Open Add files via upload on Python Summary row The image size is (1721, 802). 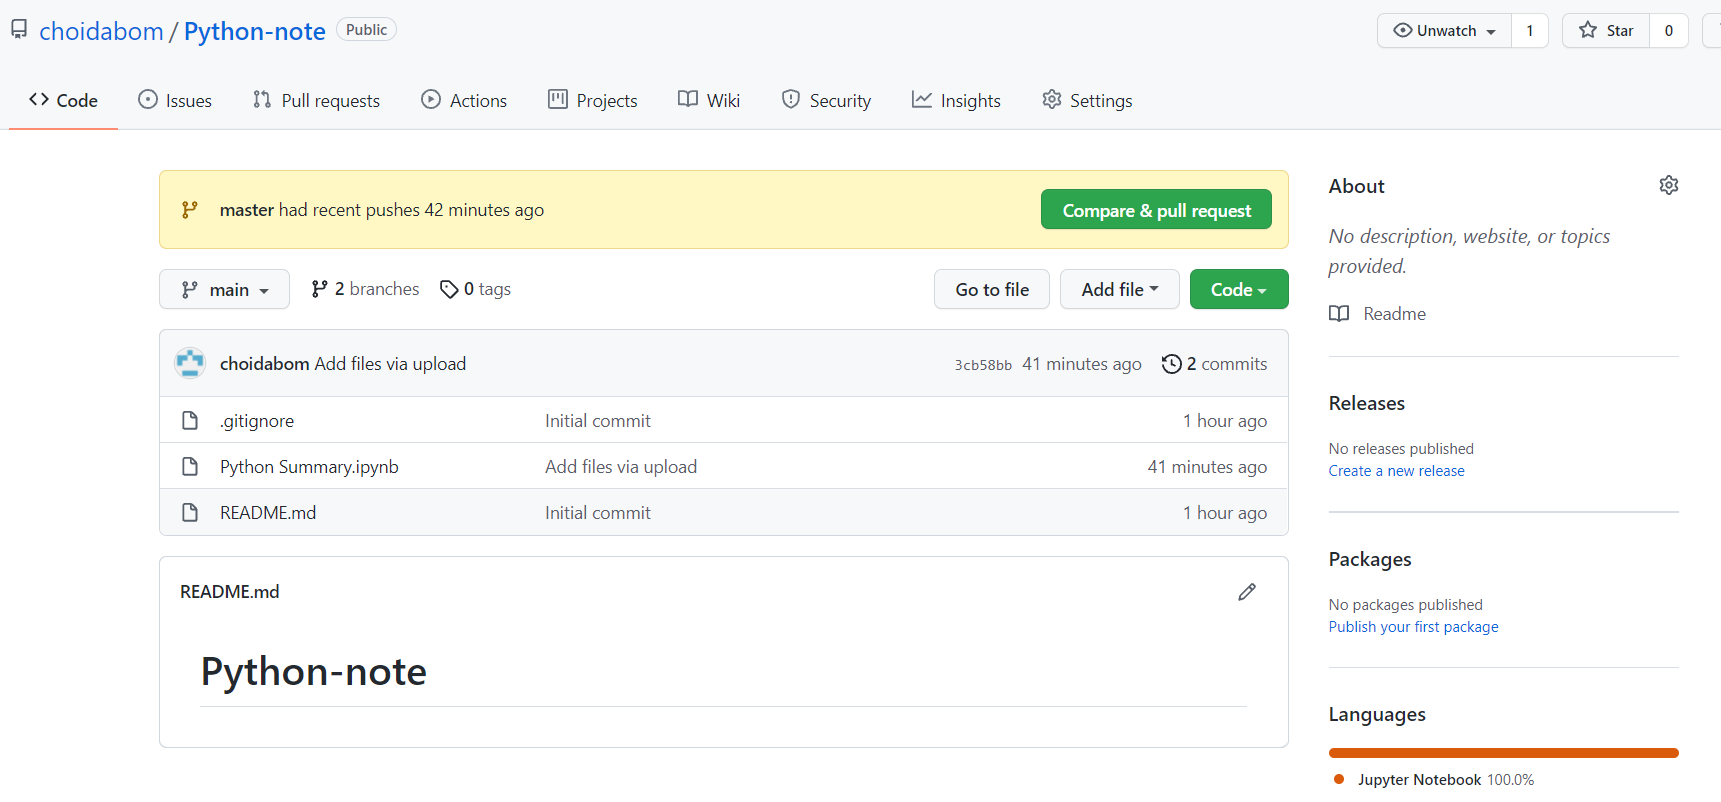coord(621,467)
